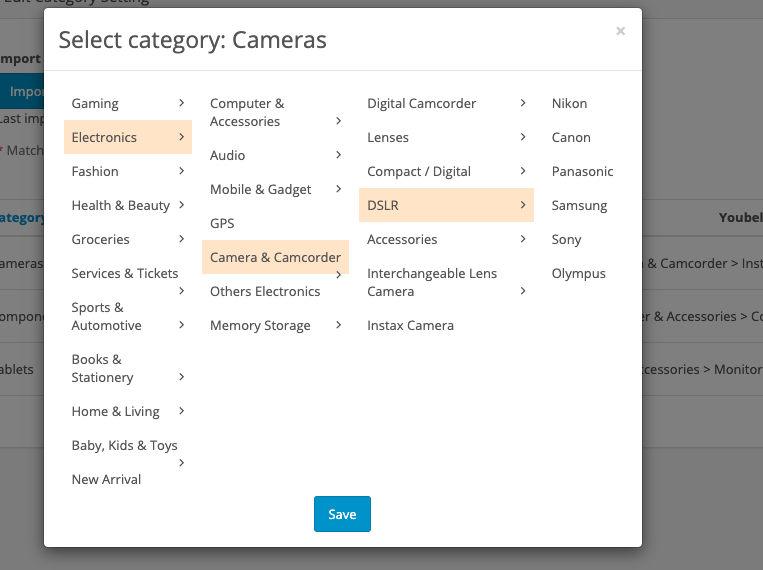Expand Digital Camcorder chevron
The width and height of the screenshot is (763, 570).
pyautogui.click(x=523, y=103)
